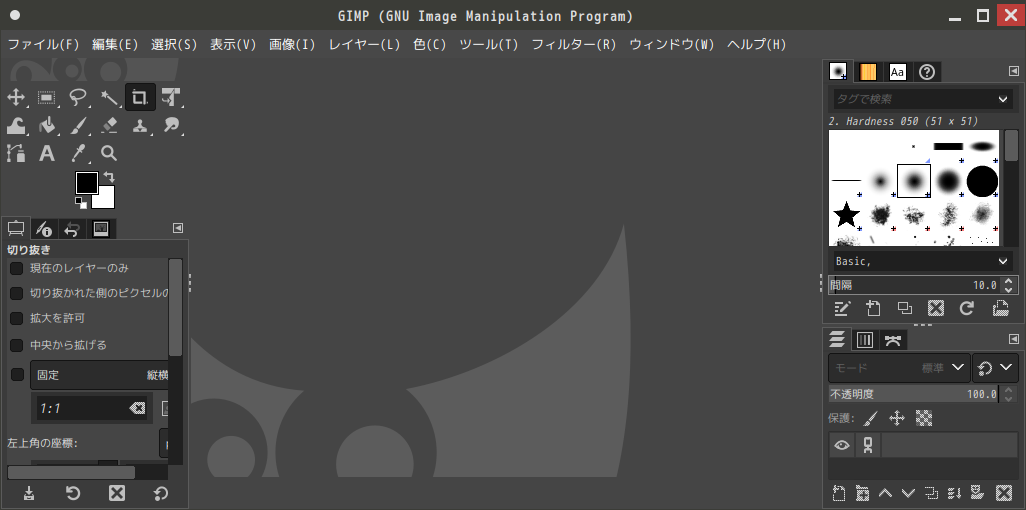
Task: Switch to the Images tab
Action: pyautogui.click(x=101, y=228)
